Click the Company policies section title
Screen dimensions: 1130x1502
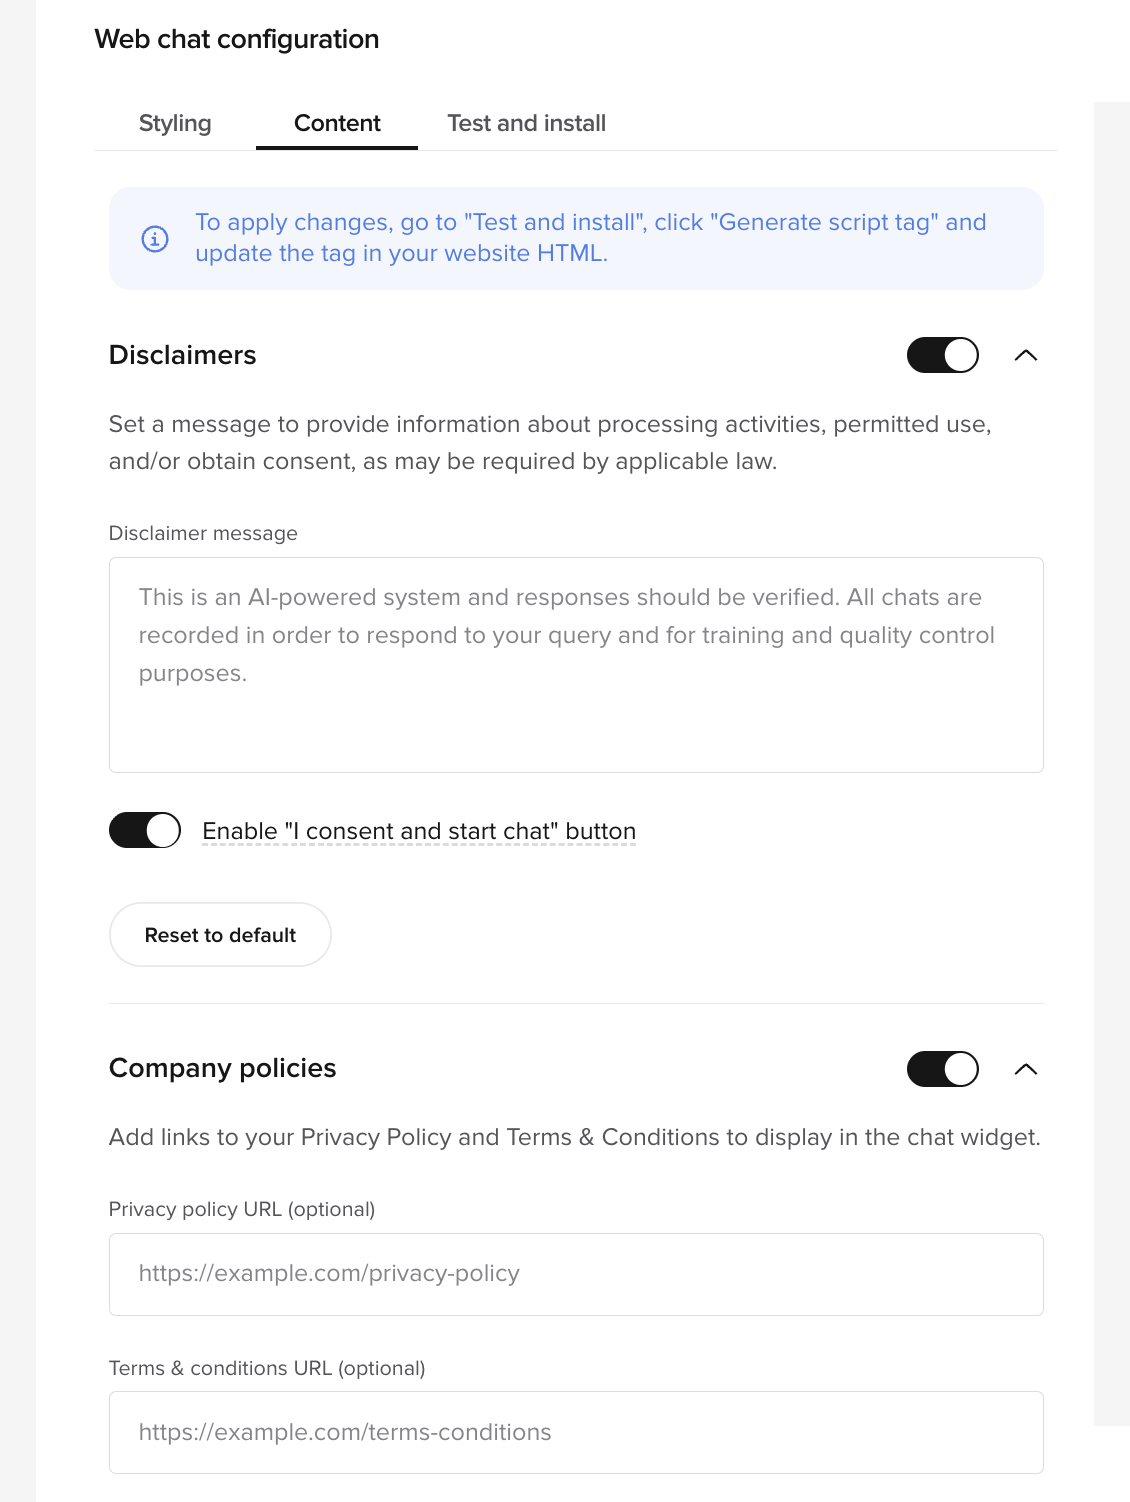(222, 1069)
